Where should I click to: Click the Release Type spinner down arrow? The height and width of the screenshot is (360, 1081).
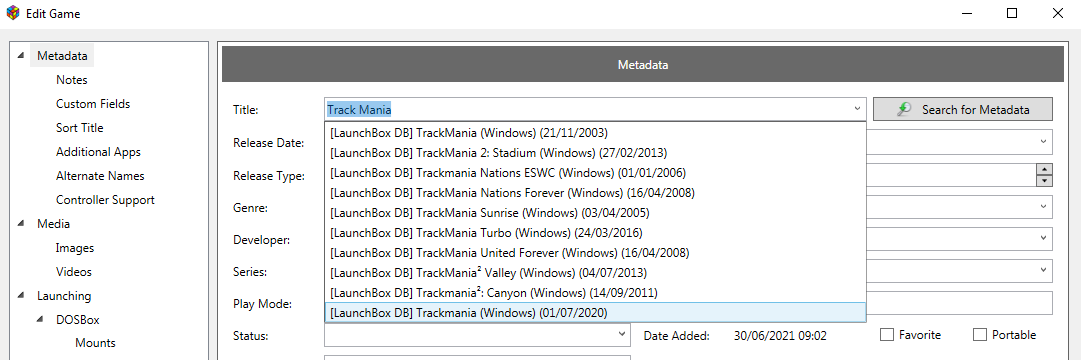[1044, 181]
